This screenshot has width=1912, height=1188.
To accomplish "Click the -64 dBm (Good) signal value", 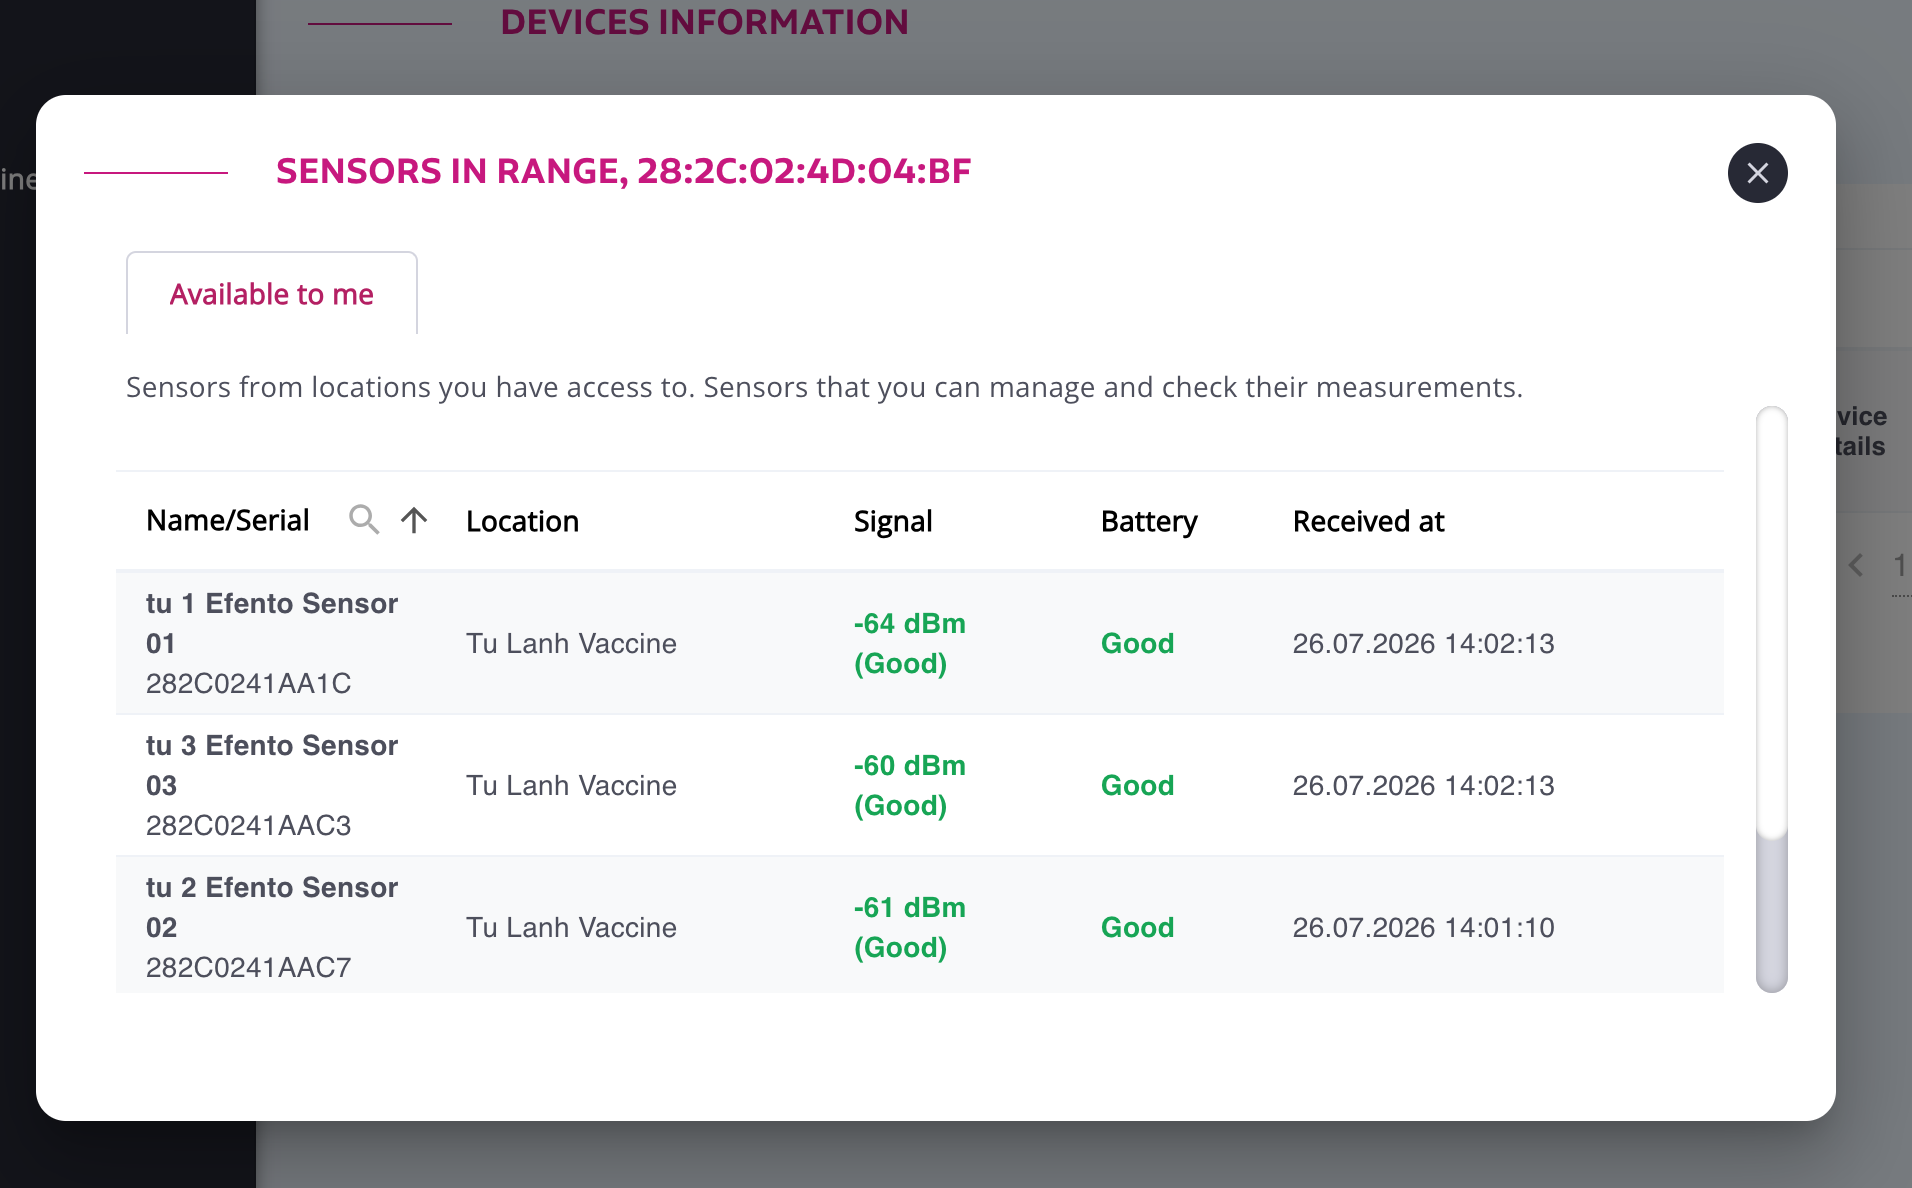I will [x=909, y=643].
